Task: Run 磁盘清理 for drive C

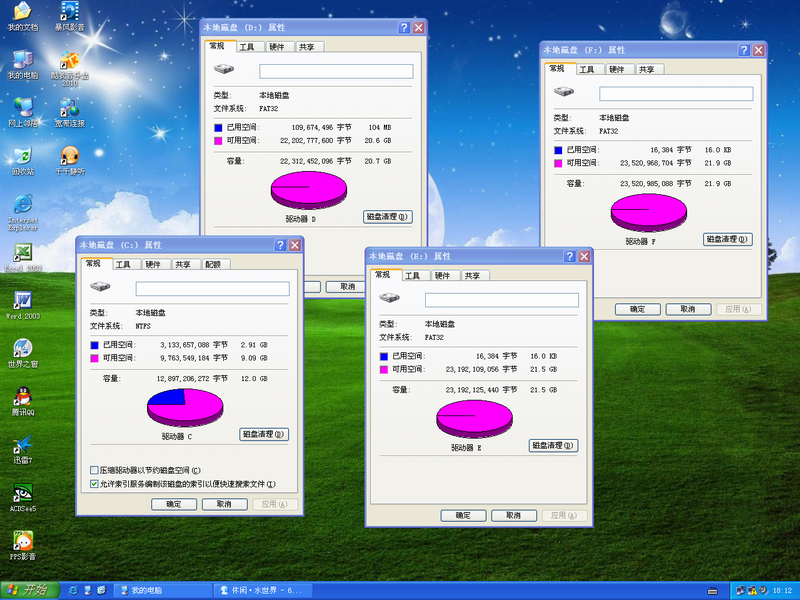Action: coord(264,434)
